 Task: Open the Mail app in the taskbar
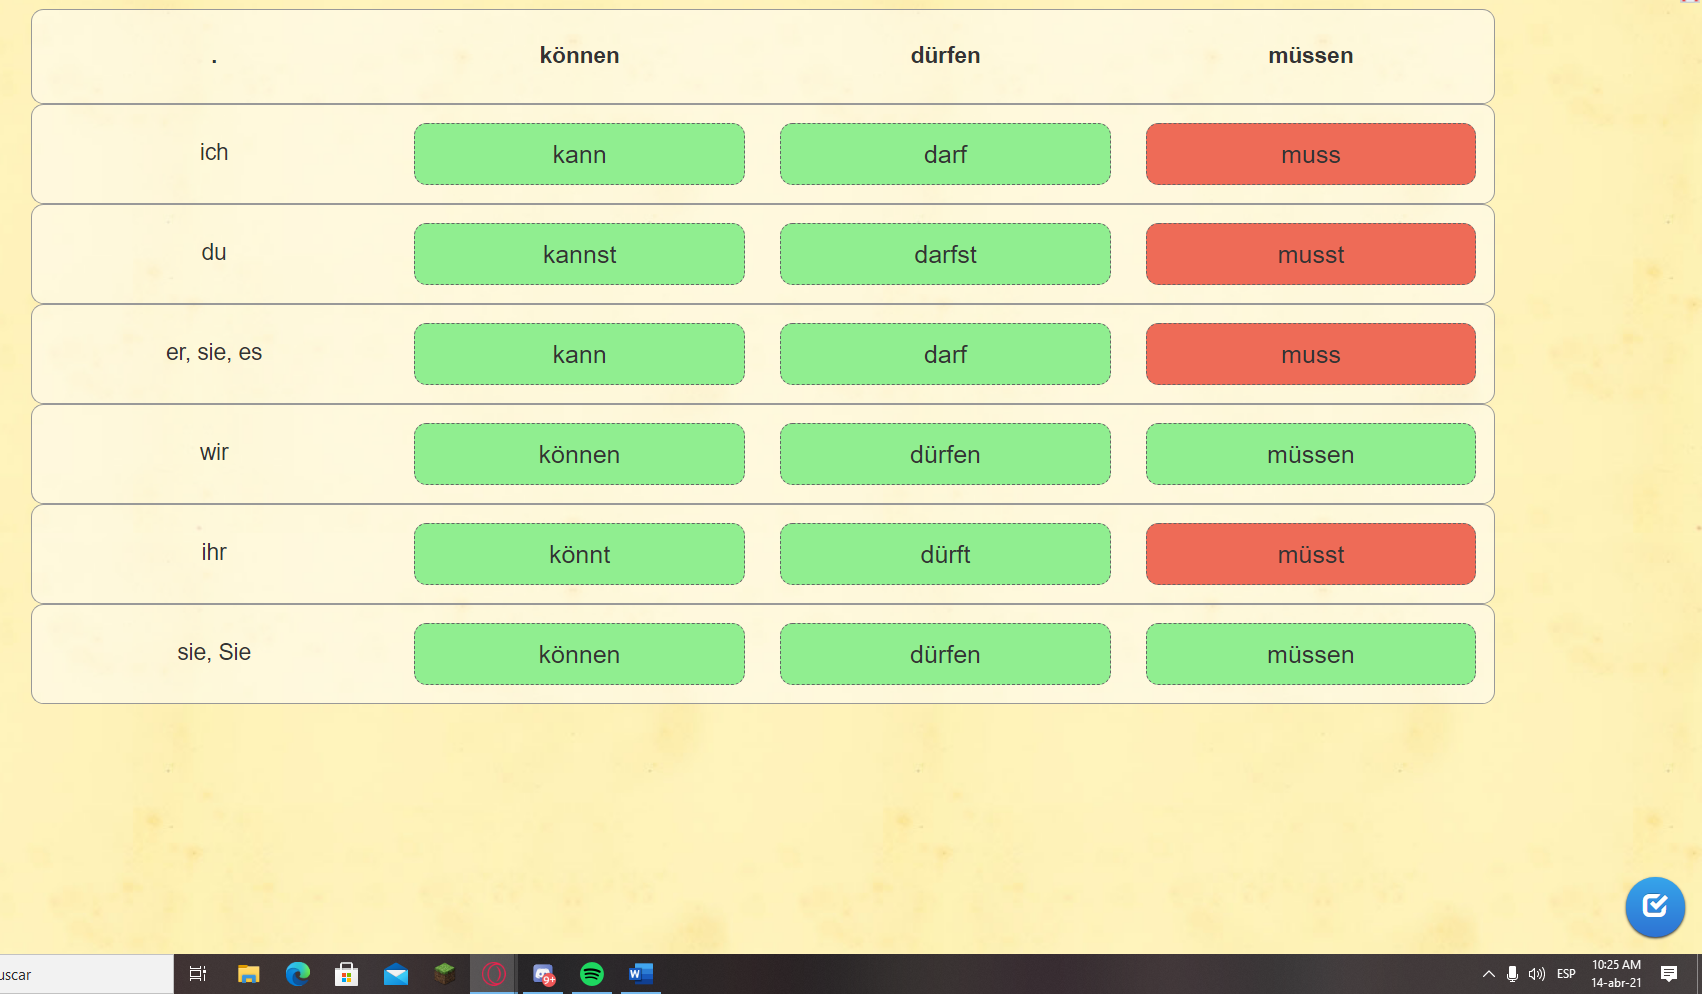(x=396, y=974)
